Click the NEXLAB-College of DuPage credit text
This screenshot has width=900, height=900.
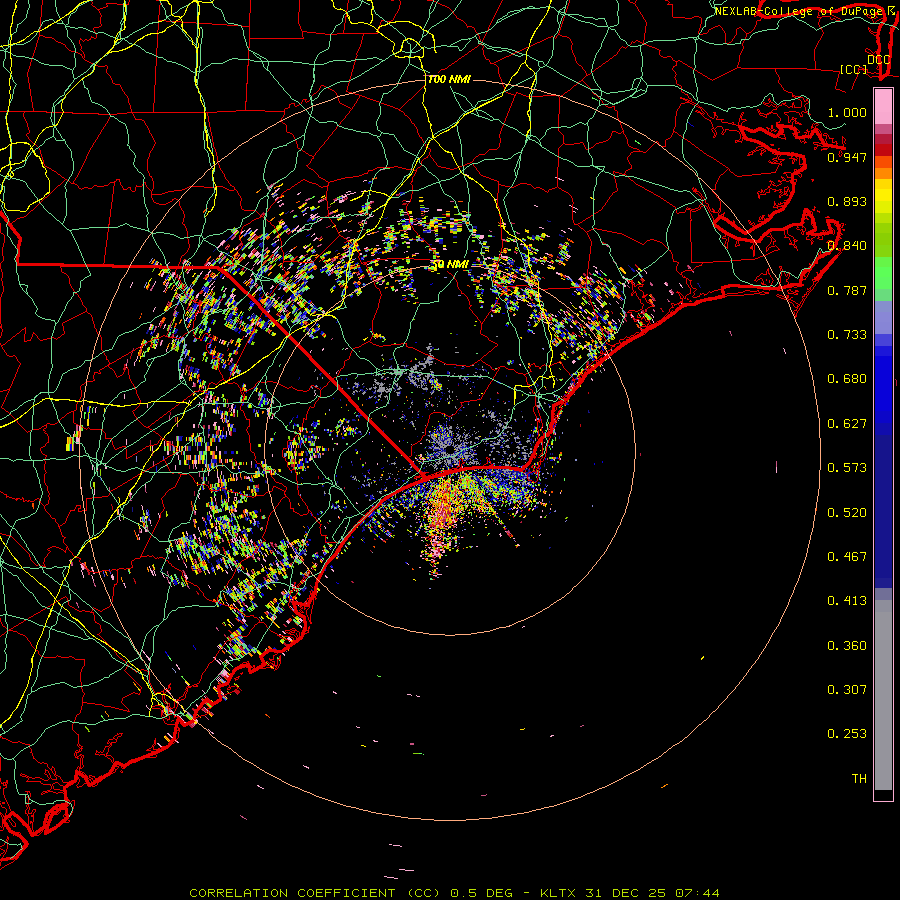pyautogui.click(x=798, y=11)
